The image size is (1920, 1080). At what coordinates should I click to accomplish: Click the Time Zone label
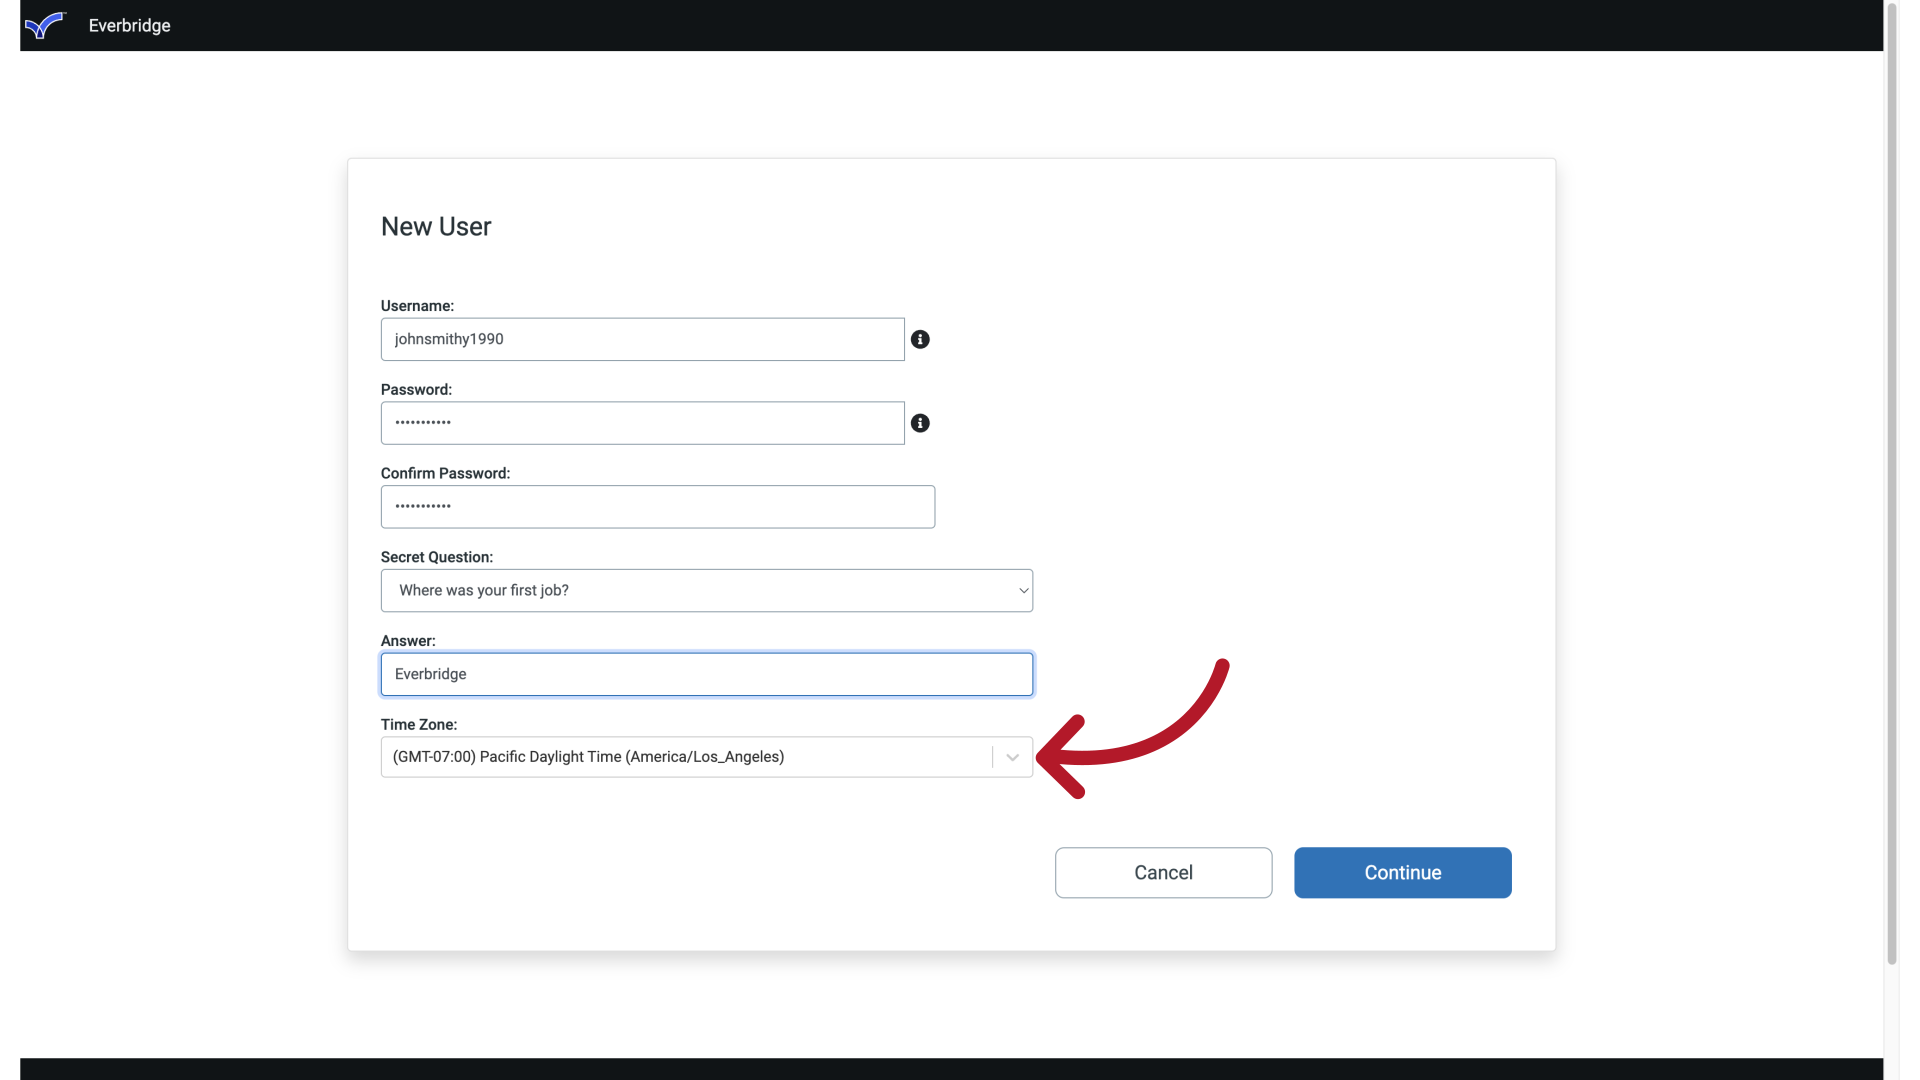click(418, 724)
